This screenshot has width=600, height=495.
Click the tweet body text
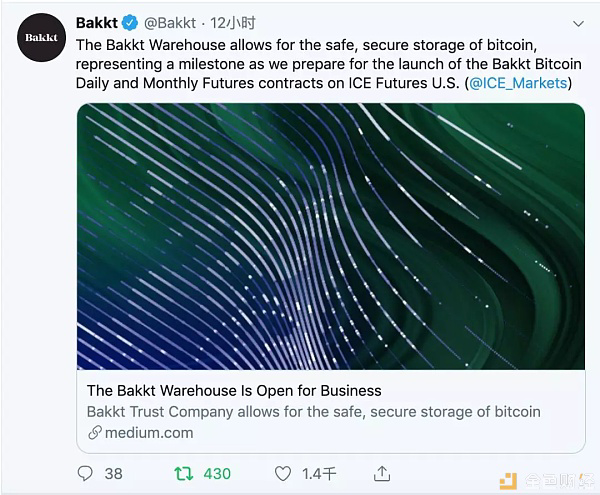click(320, 63)
